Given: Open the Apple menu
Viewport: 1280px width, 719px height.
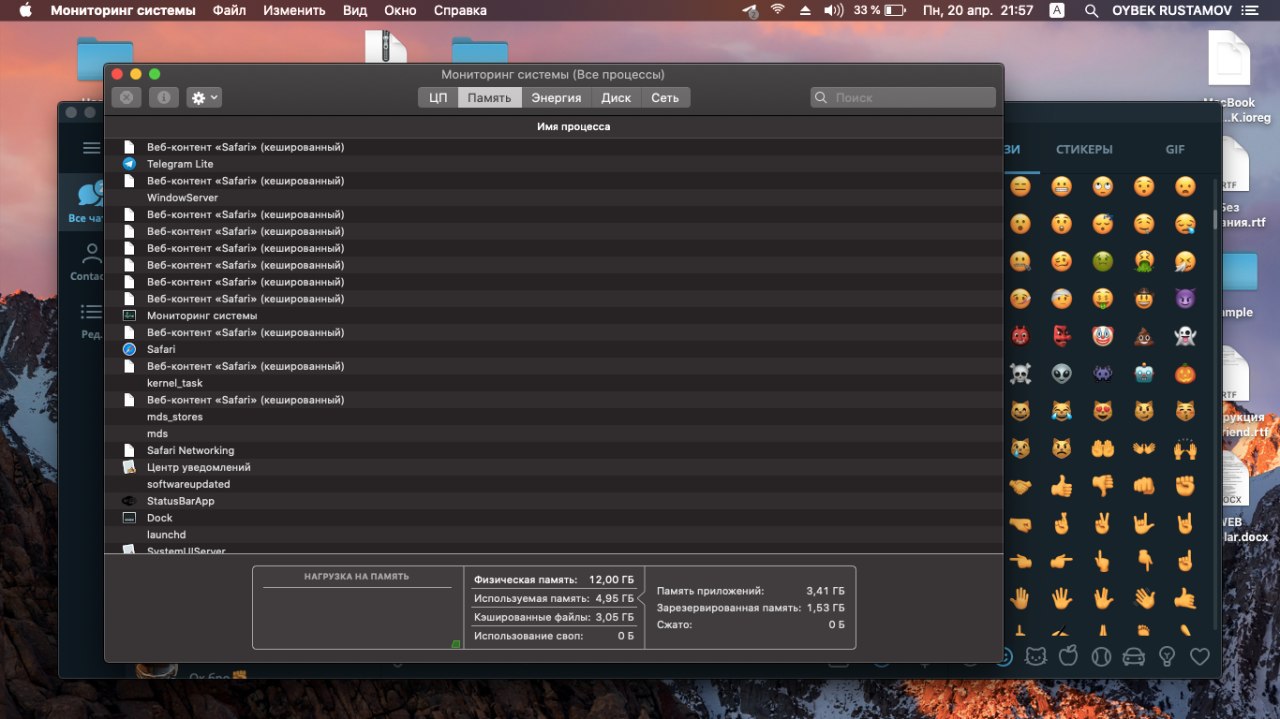Looking at the screenshot, I should point(25,11).
